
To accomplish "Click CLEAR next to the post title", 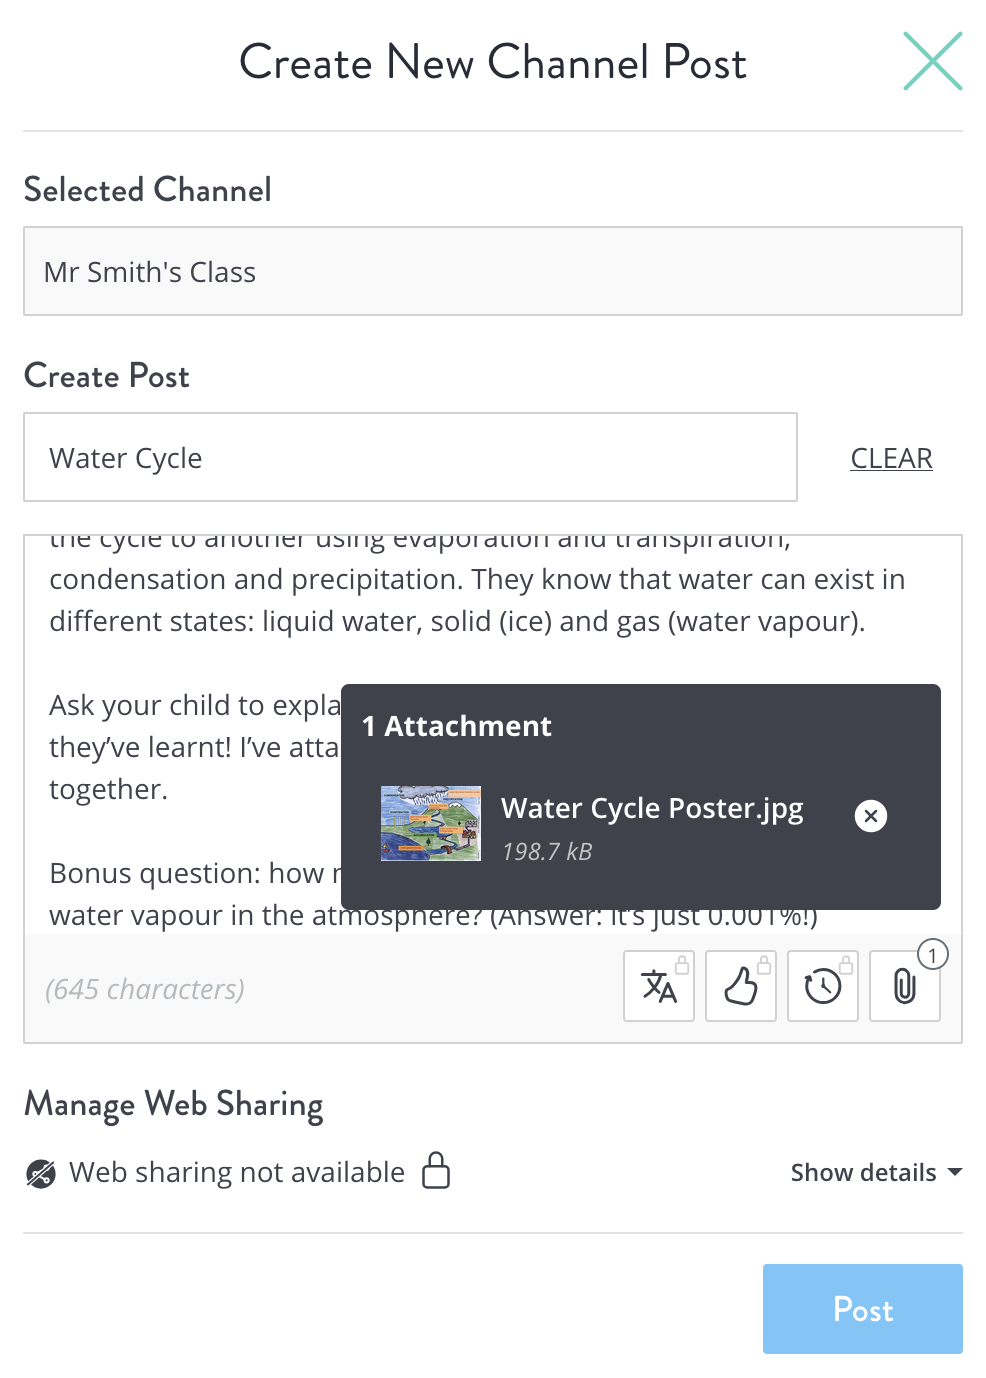I will click(x=891, y=458).
